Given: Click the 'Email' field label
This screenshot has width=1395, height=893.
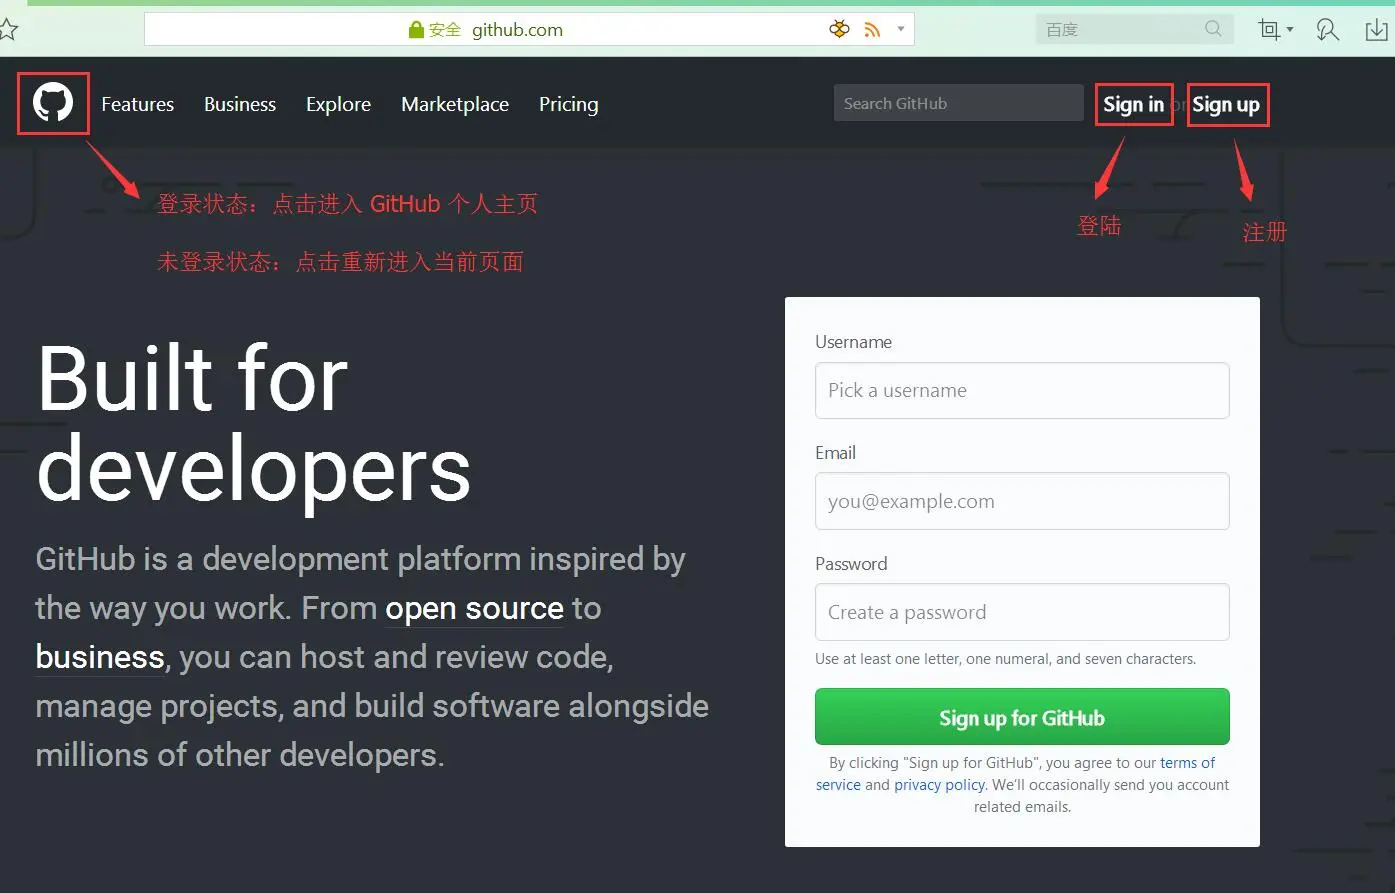Looking at the screenshot, I should tap(835, 453).
